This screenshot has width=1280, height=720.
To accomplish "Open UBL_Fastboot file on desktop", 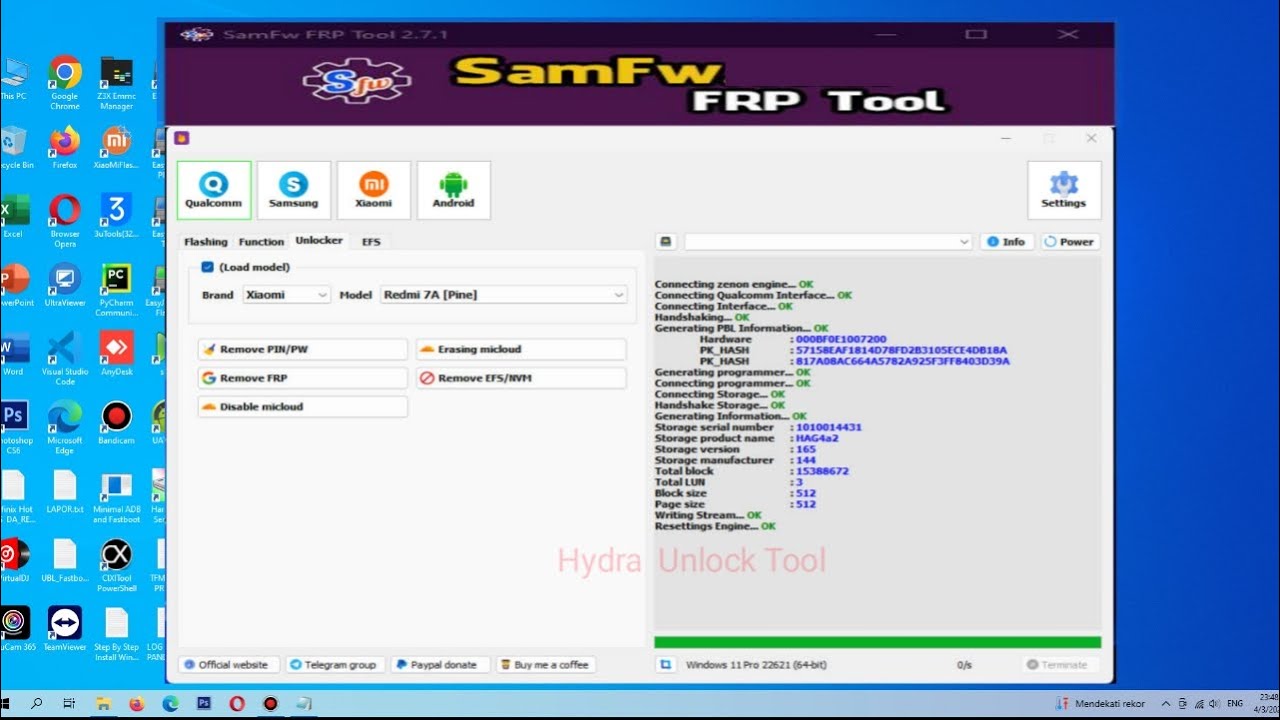I will click(65, 560).
